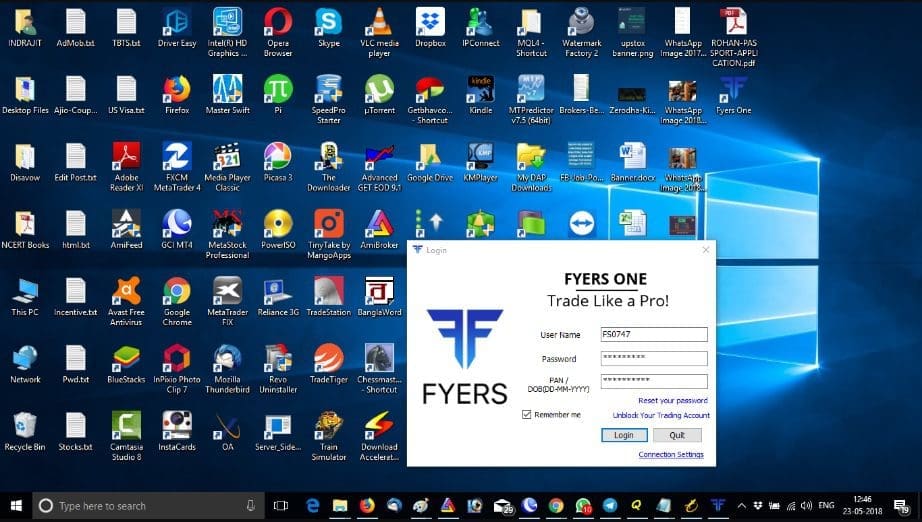Open FXCM MetaTrader 4 icon

click(x=177, y=167)
